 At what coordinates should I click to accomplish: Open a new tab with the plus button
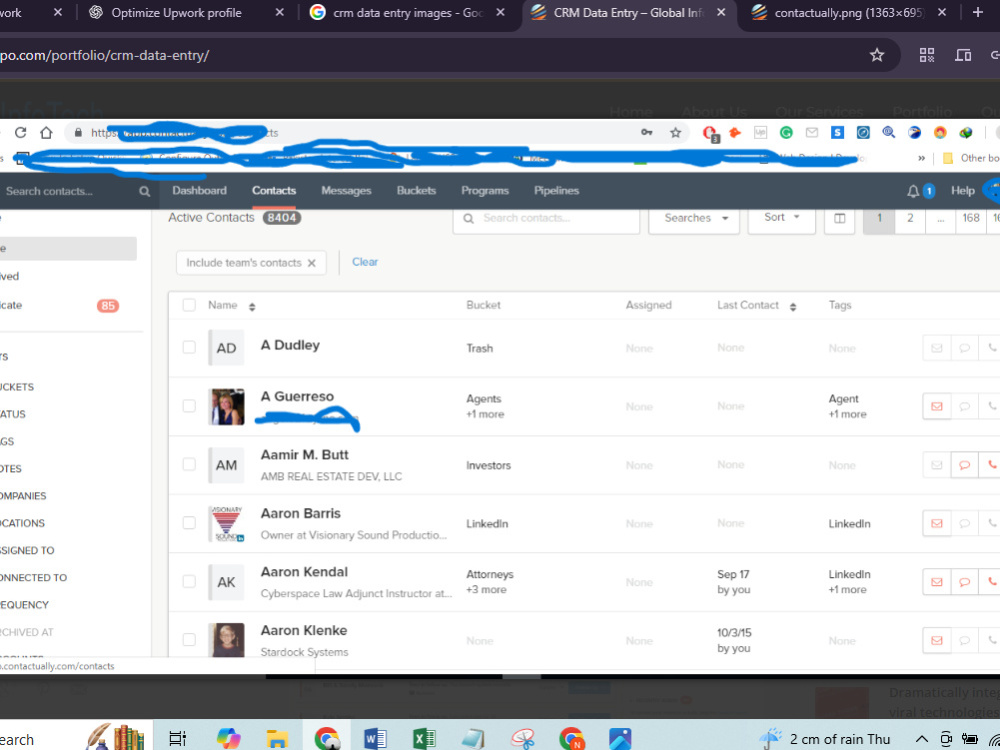coord(977,12)
